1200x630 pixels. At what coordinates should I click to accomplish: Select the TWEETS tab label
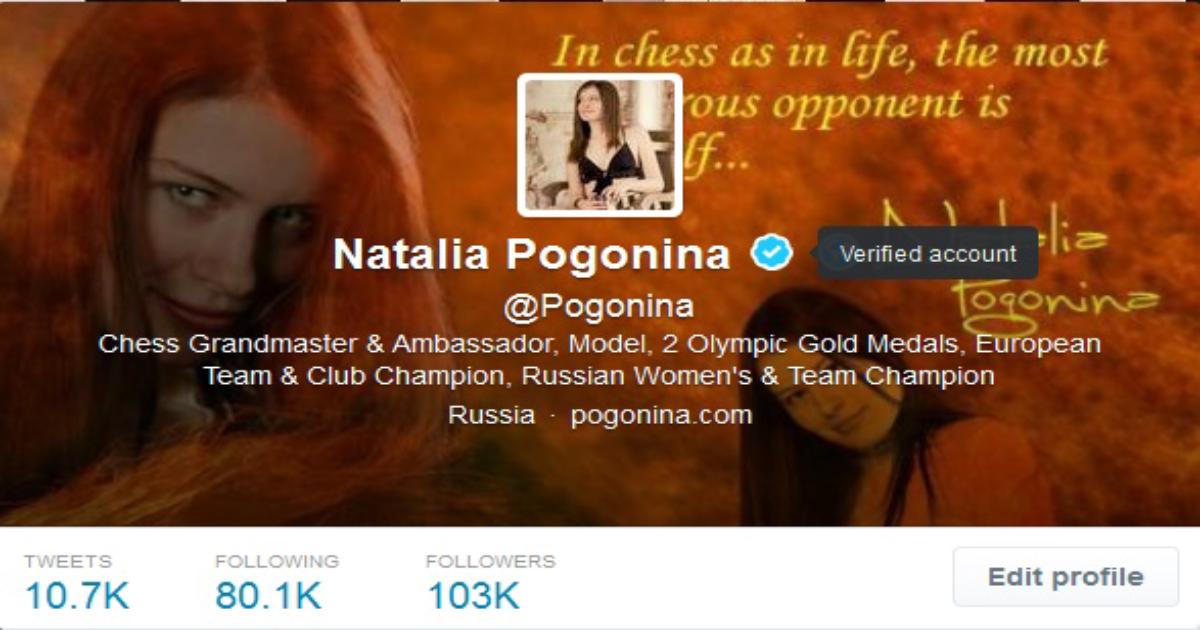(68, 561)
